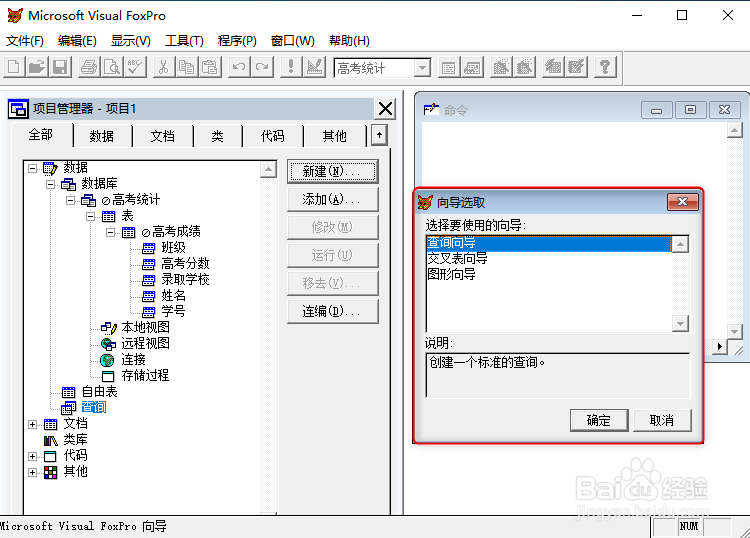The image size is (750, 538).
Task: Open the 工具(T) menu
Action: tap(184, 41)
